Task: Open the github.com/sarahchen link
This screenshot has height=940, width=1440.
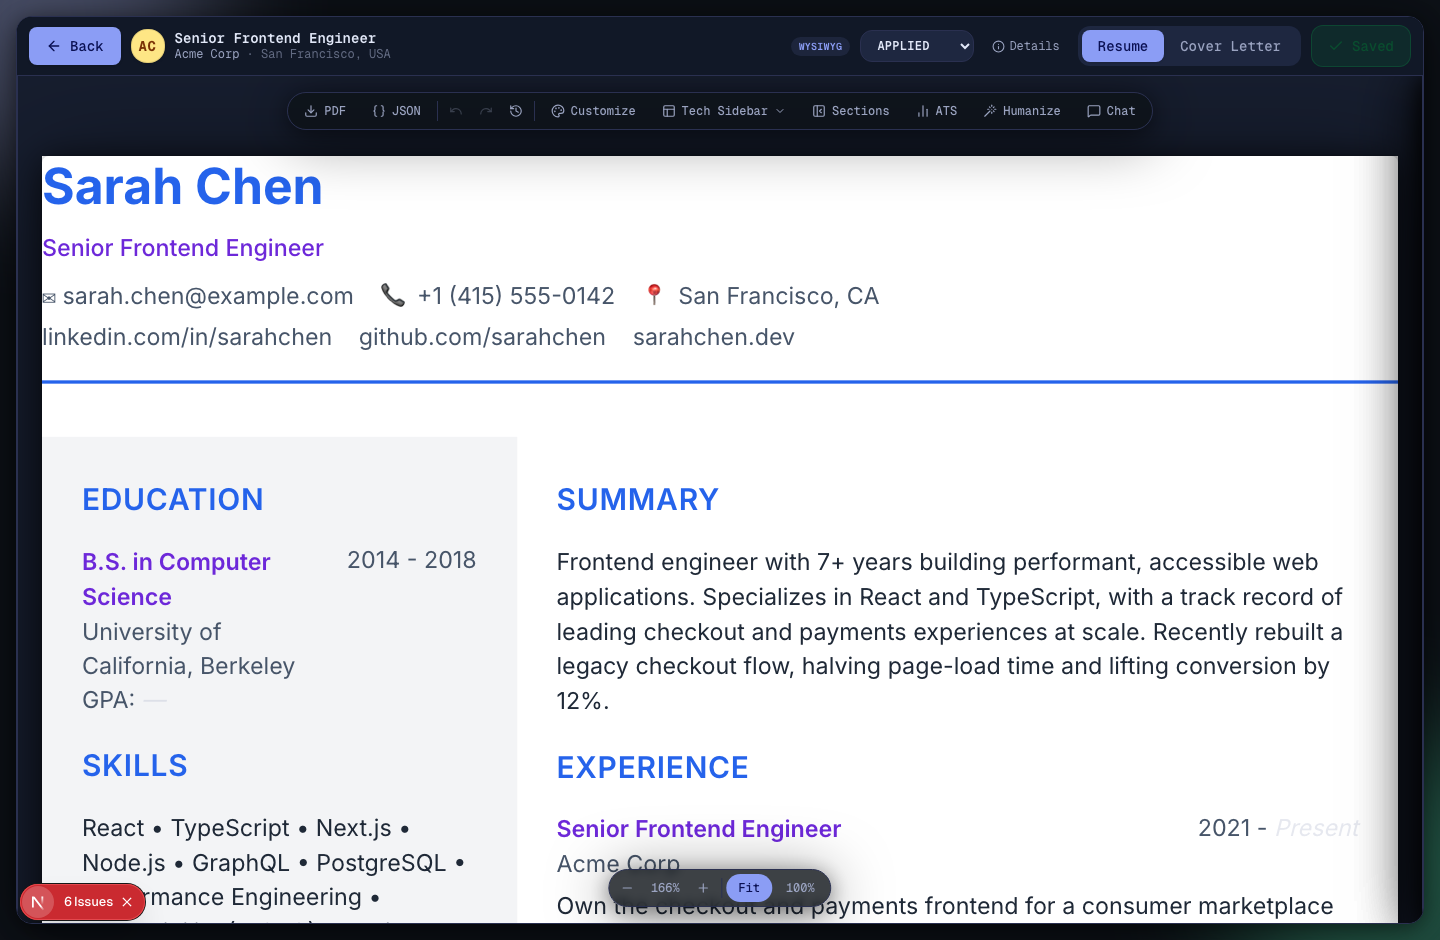Action: [x=482, y=337]
